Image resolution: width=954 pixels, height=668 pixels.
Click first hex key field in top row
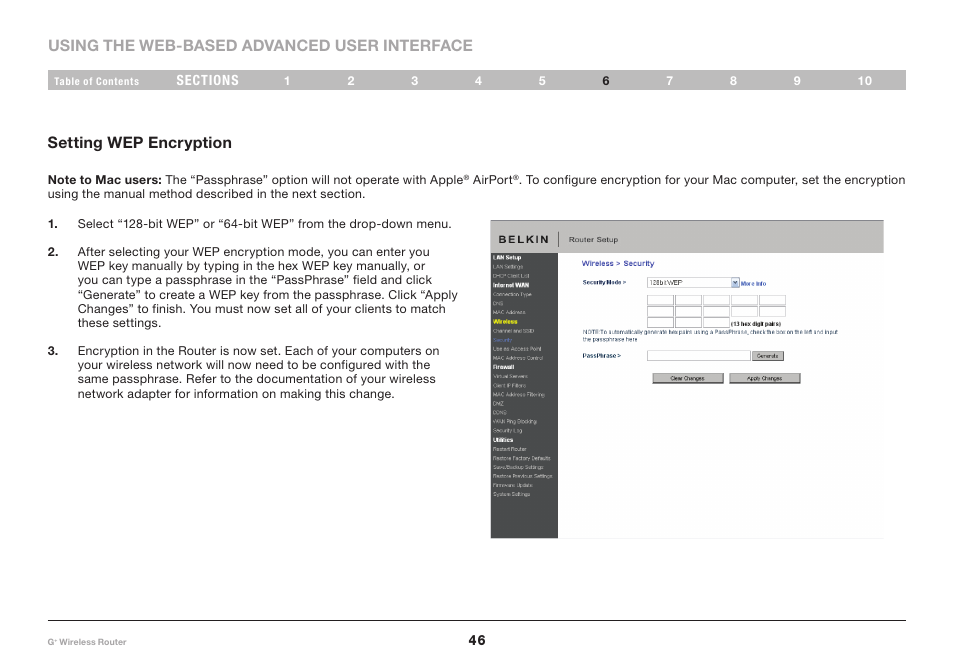[660, 300]
